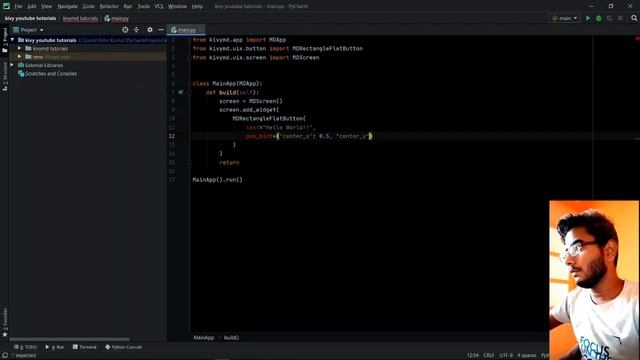Open the Help menu

pos(197,6)
